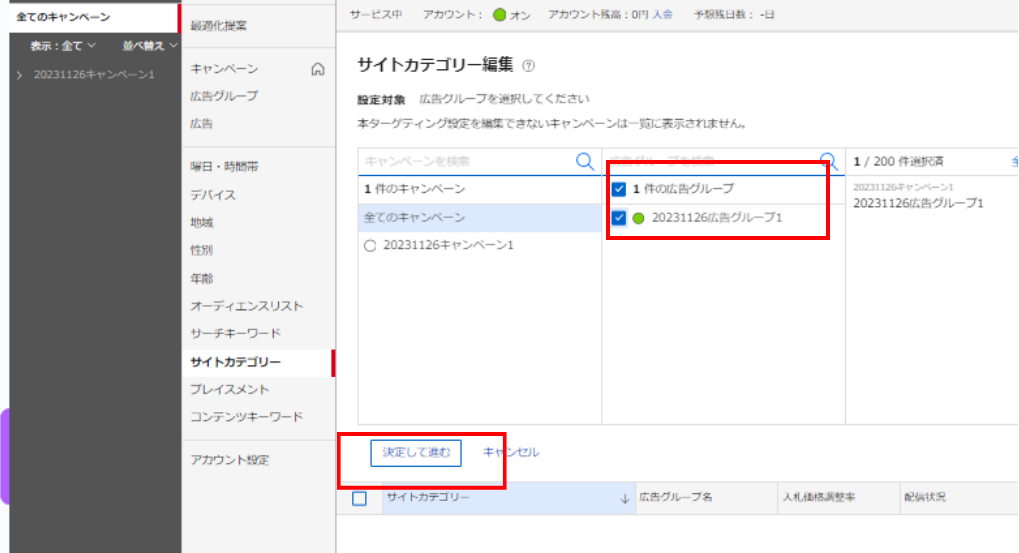The width and height of the screenshot is (1019, 553).
Task: Select the 全てのキャンペーン tab at top left
Action: coord(64,17)
